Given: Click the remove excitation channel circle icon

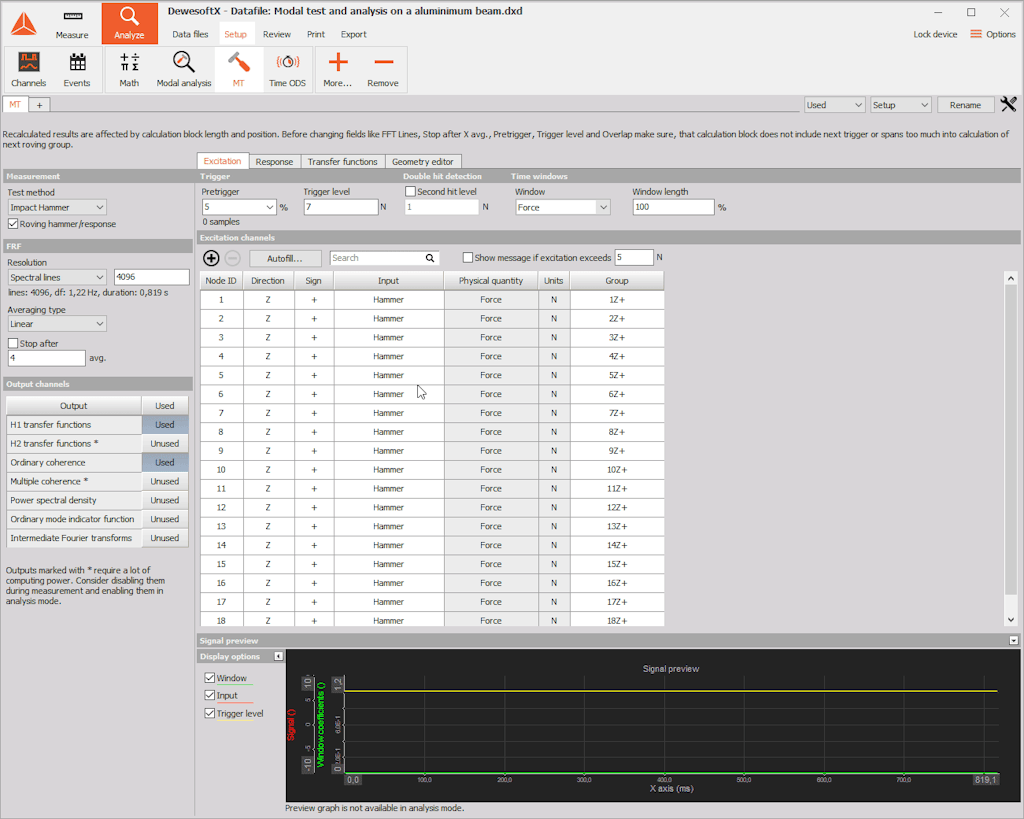Looking at the screenshot, I should tap(232, 258).
